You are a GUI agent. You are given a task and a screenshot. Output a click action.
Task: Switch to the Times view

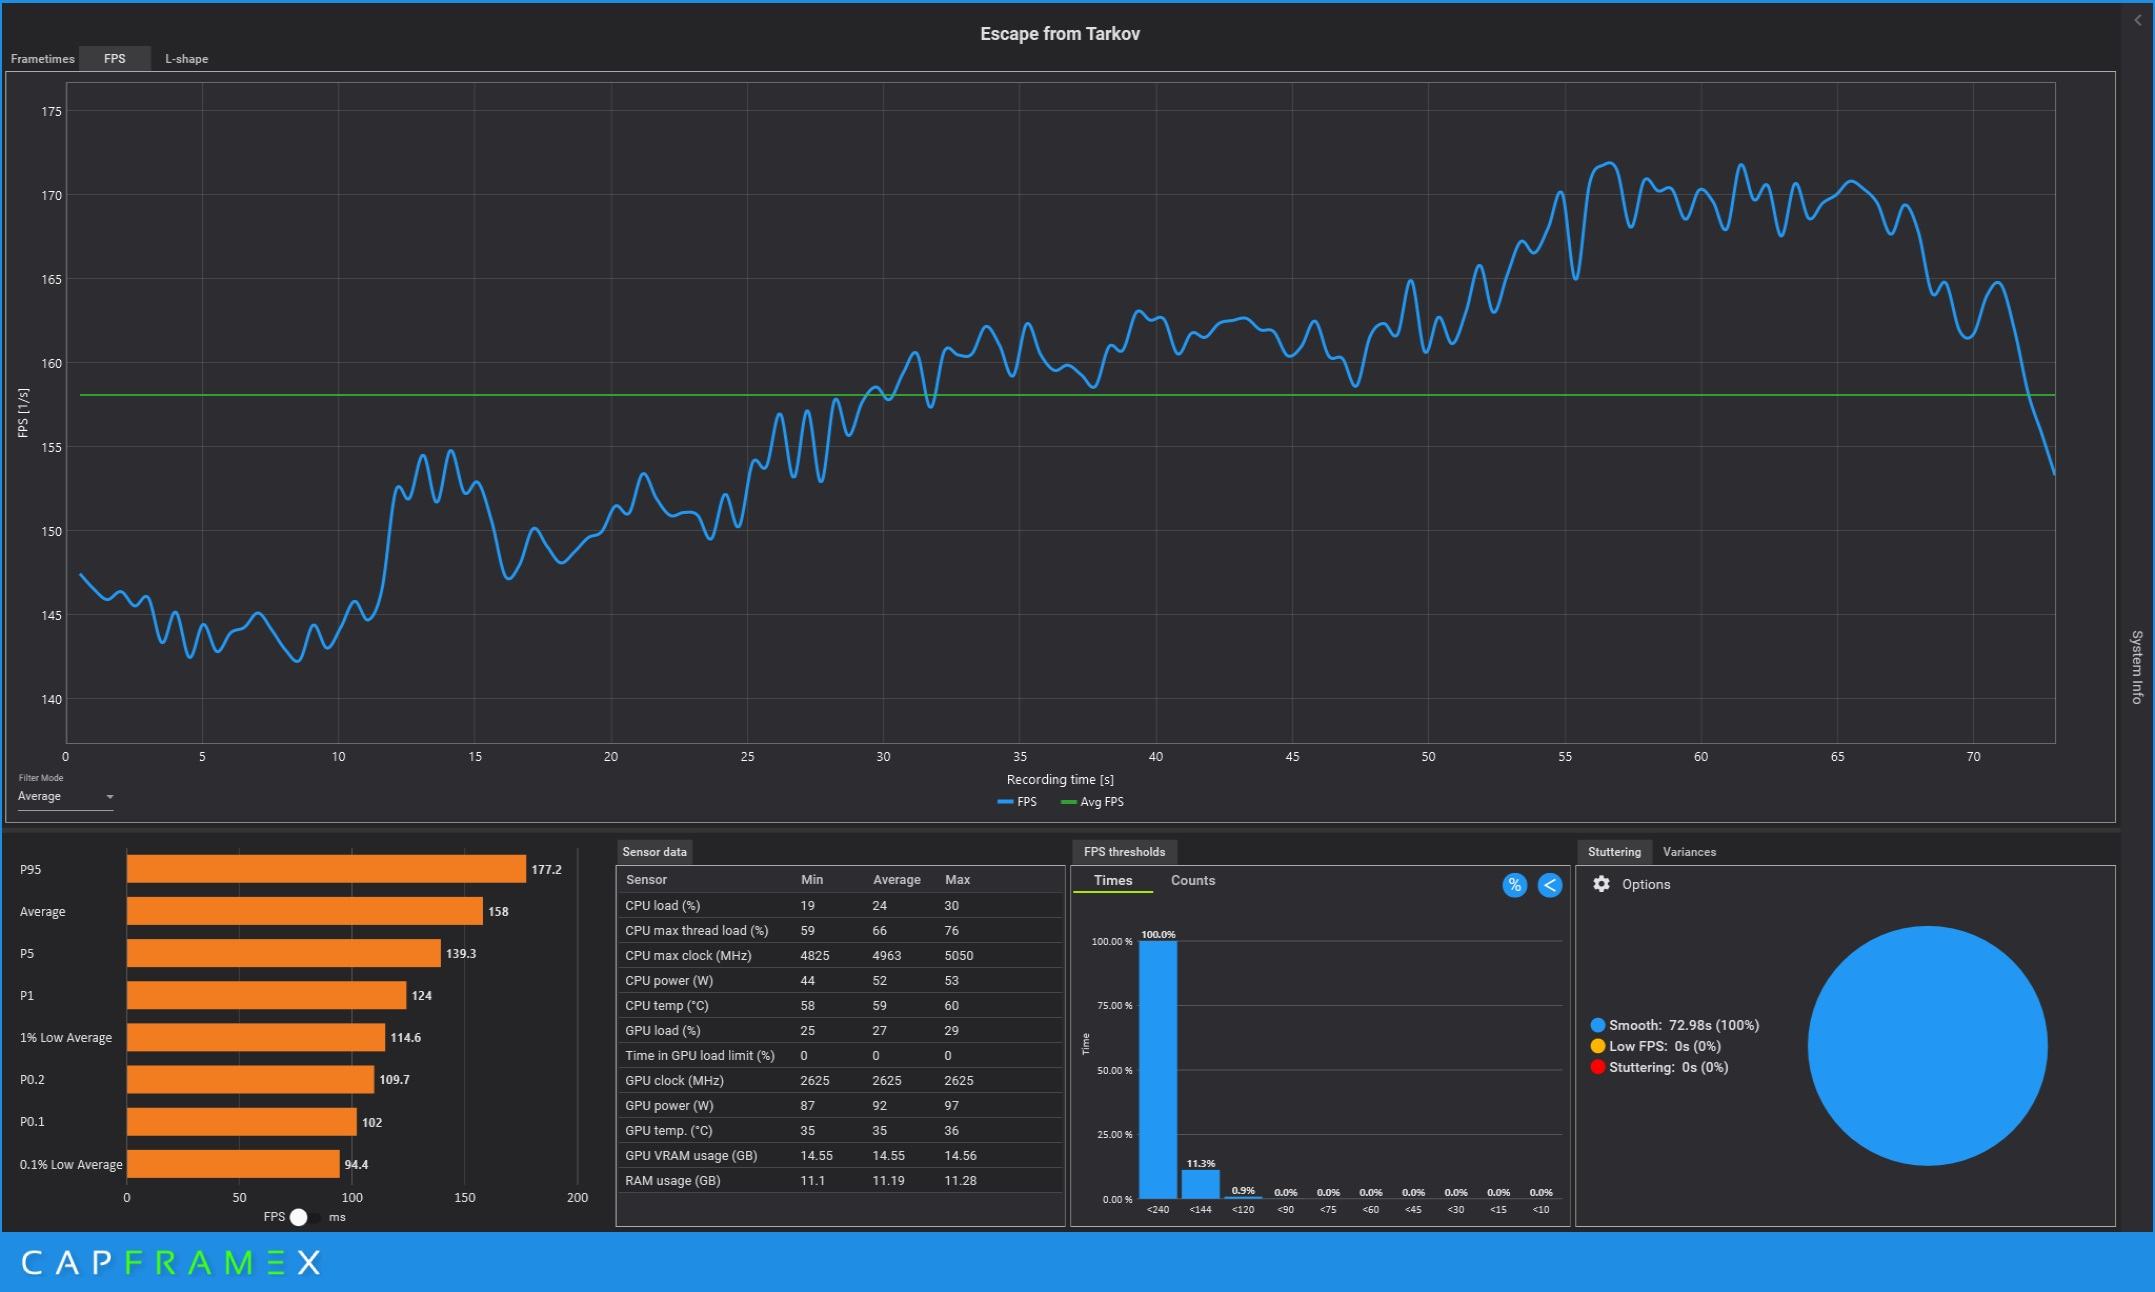pyautogui.click(x=1113, y=881)
